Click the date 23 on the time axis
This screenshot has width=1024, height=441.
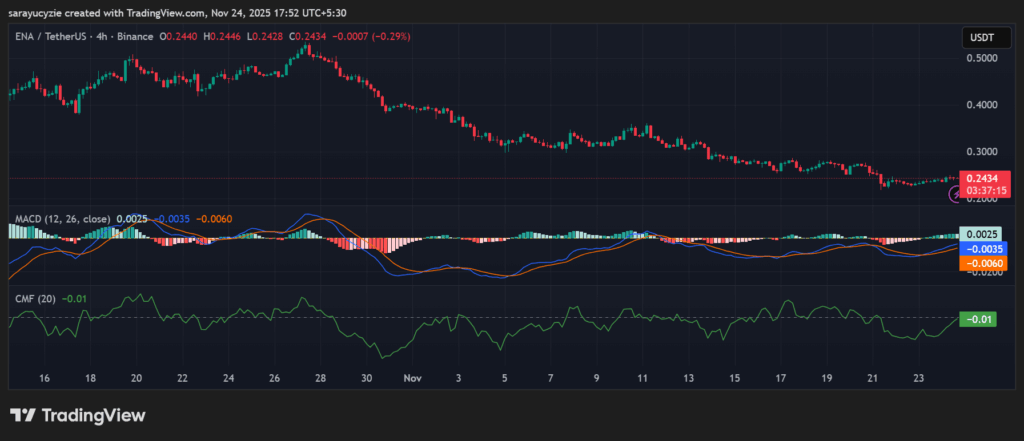point(919,378)
